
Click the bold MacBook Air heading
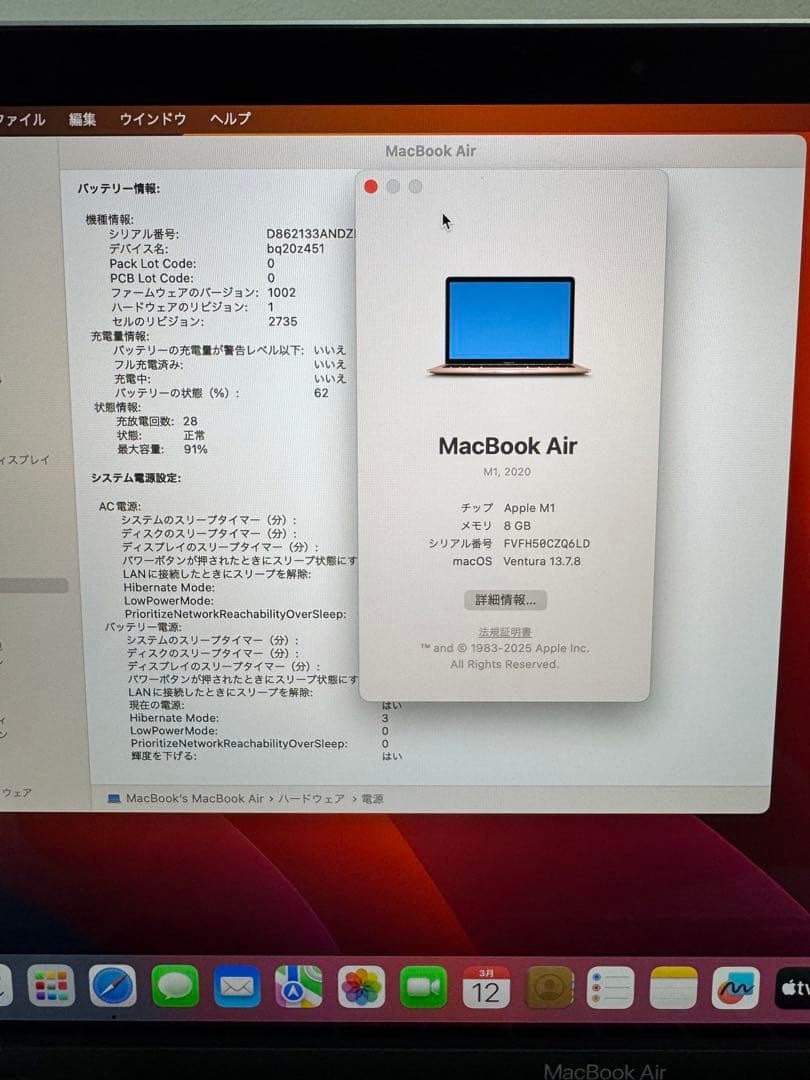tap(508, 446)
